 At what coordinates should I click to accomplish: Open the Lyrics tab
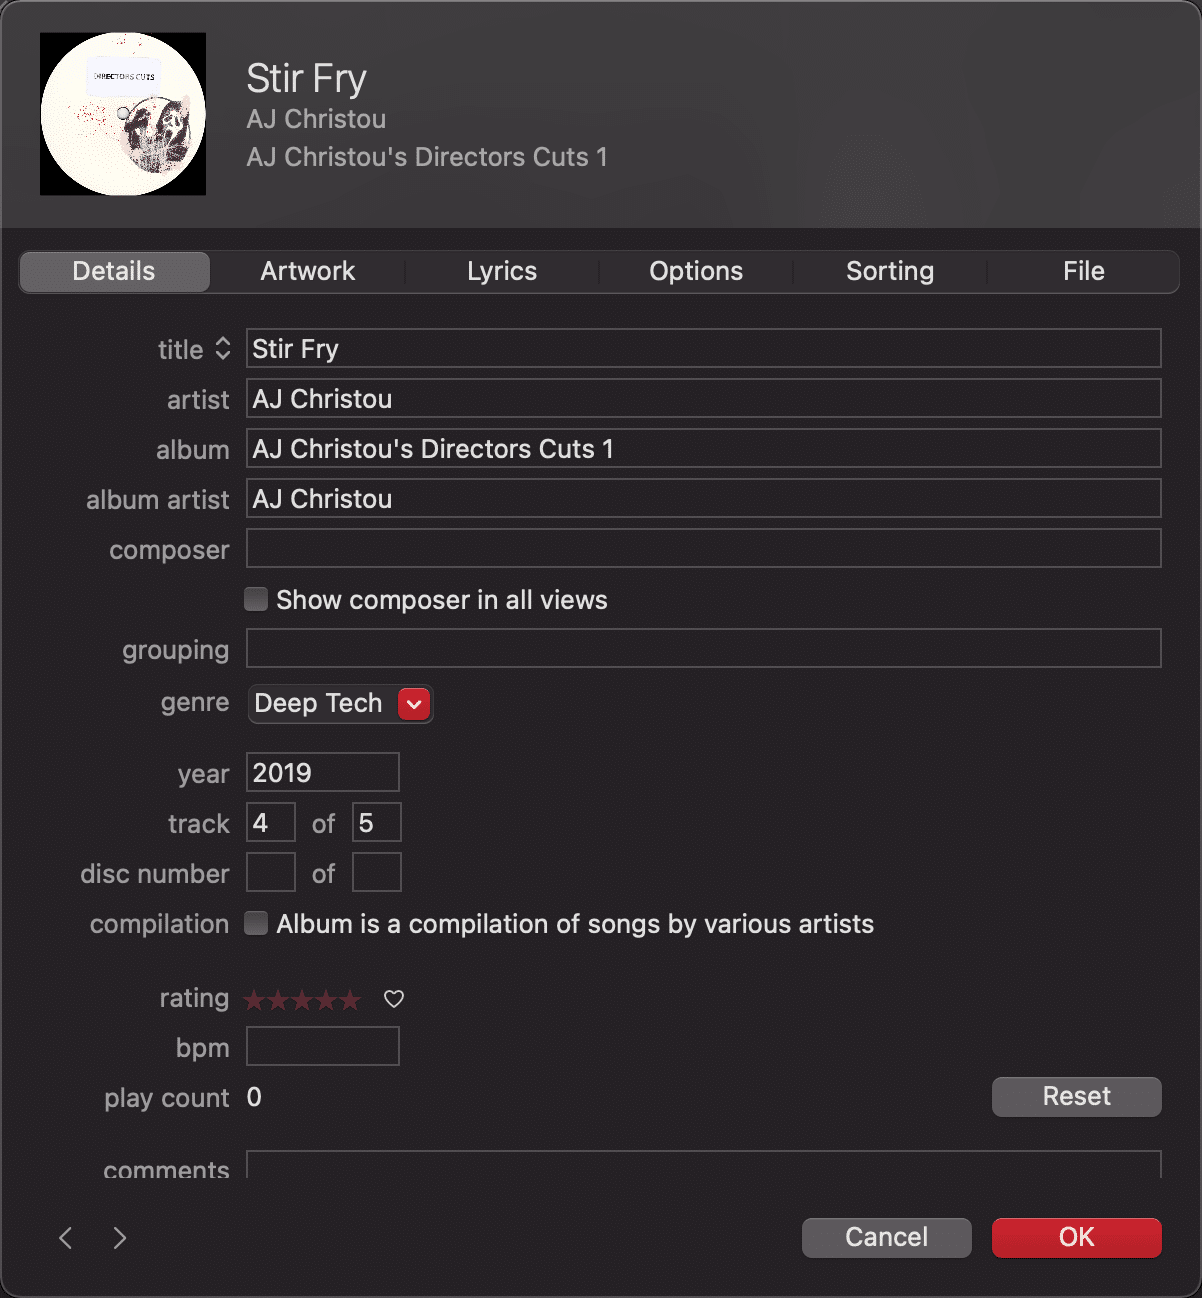[x=502, y=271]
